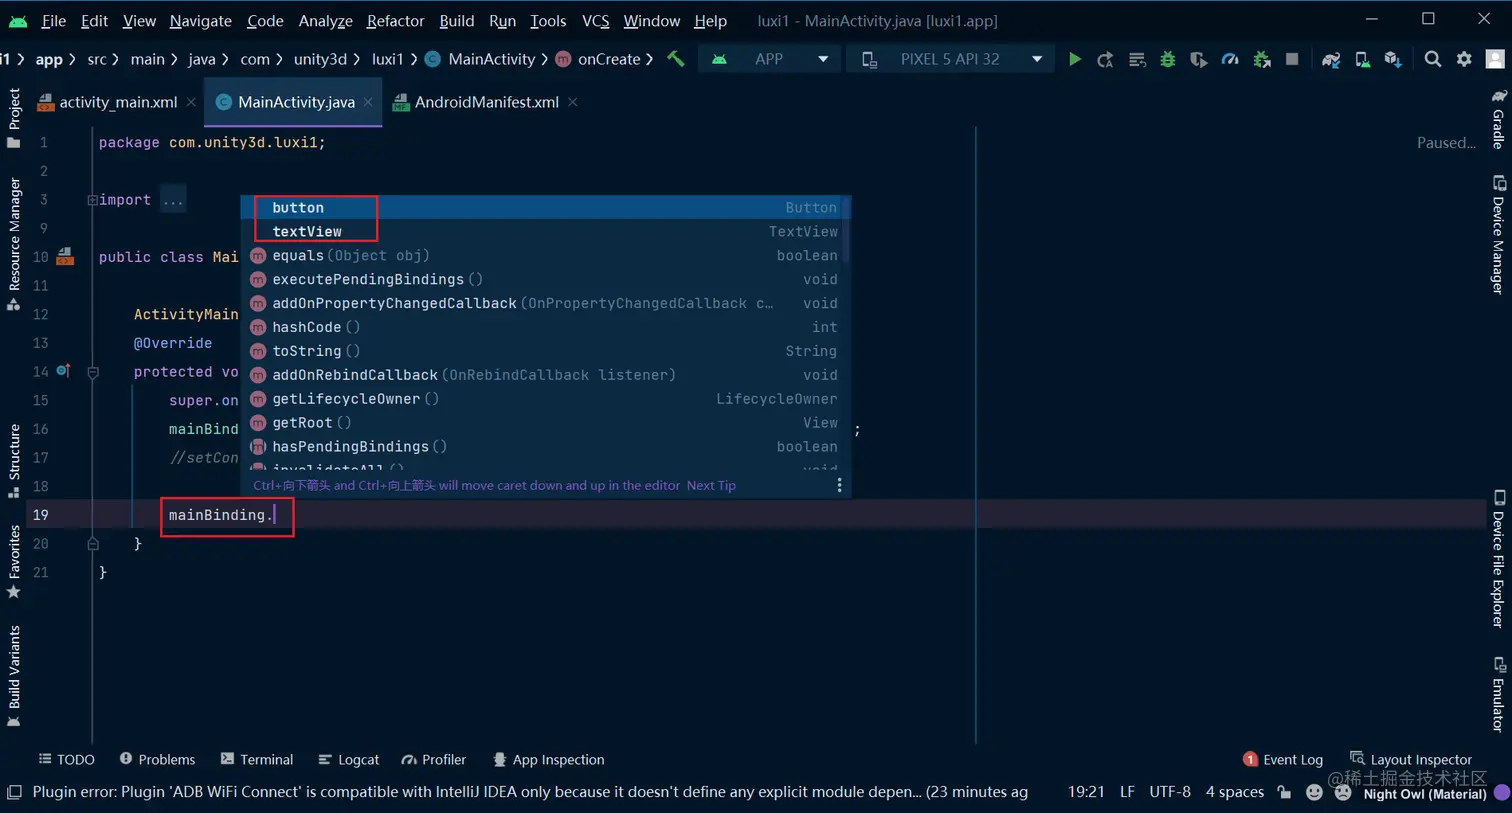Open the Profile app gauge icon

click(1230, 59)
